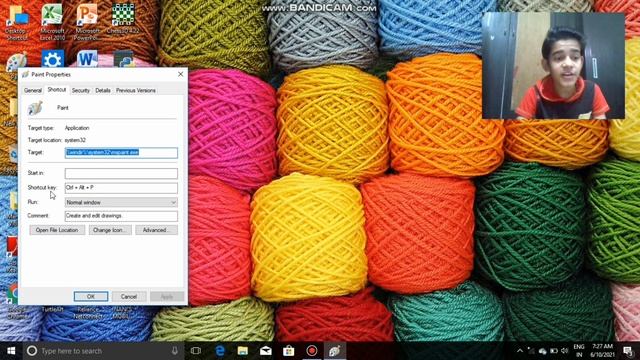This screenshot has width=640, height=360.
Task: Click the Change Icon button
Action: tap(110, 230)
